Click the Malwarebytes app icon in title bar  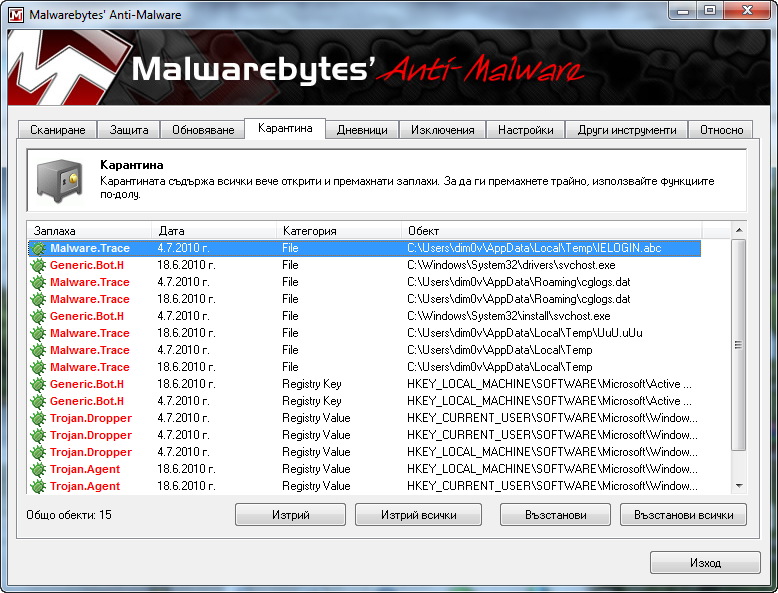[x=16, y=15]
